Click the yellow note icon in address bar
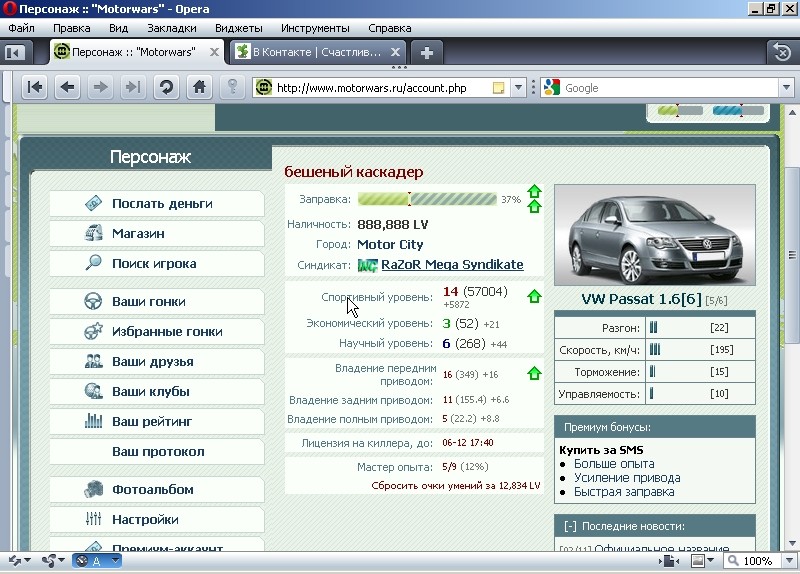The width and height of the screenshot is (800, 574). (x=498, y=88)
